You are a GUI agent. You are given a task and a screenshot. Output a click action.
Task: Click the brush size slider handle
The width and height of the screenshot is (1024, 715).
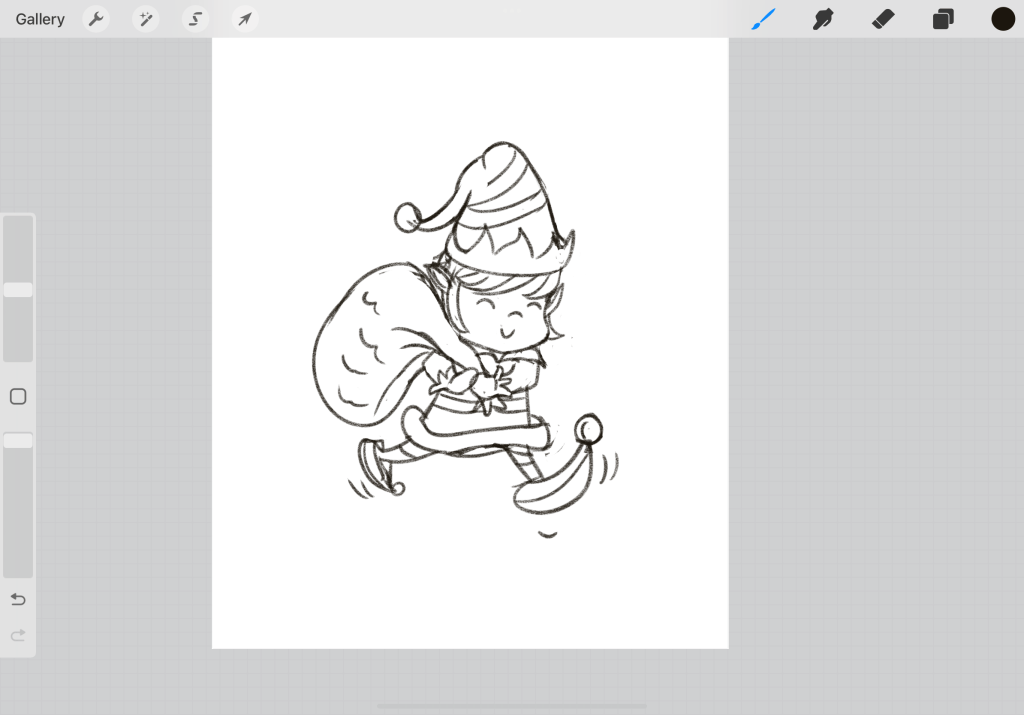(x=18, y=290)
